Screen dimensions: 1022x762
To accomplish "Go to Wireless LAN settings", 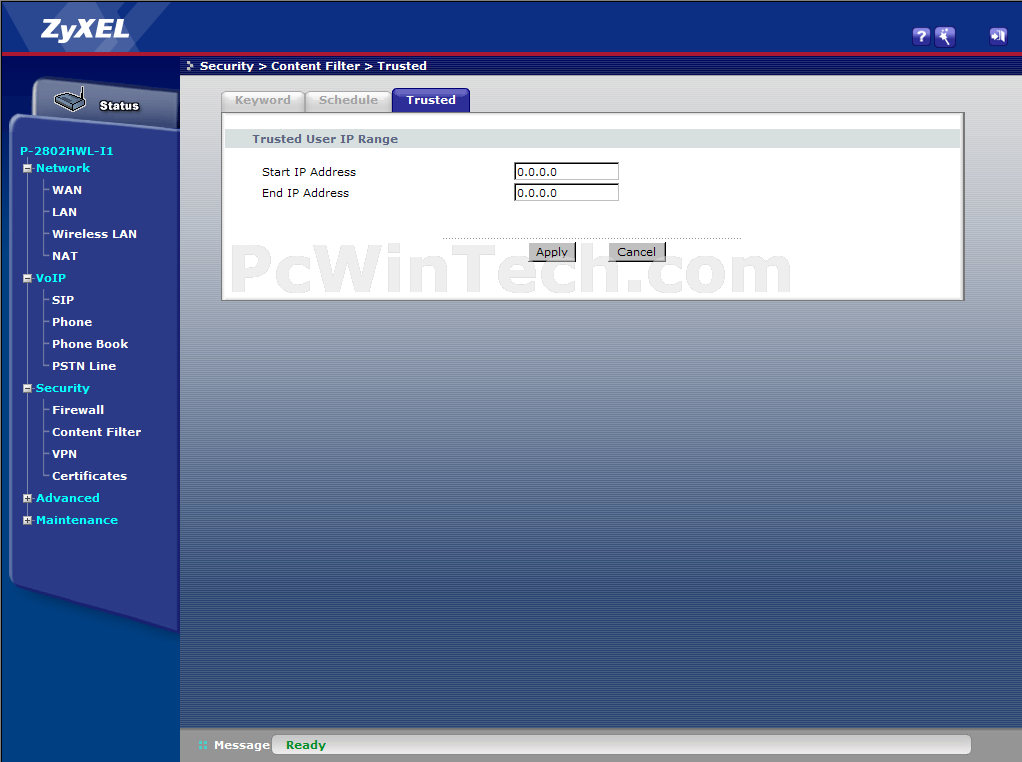I will click(x=95, y=234).
